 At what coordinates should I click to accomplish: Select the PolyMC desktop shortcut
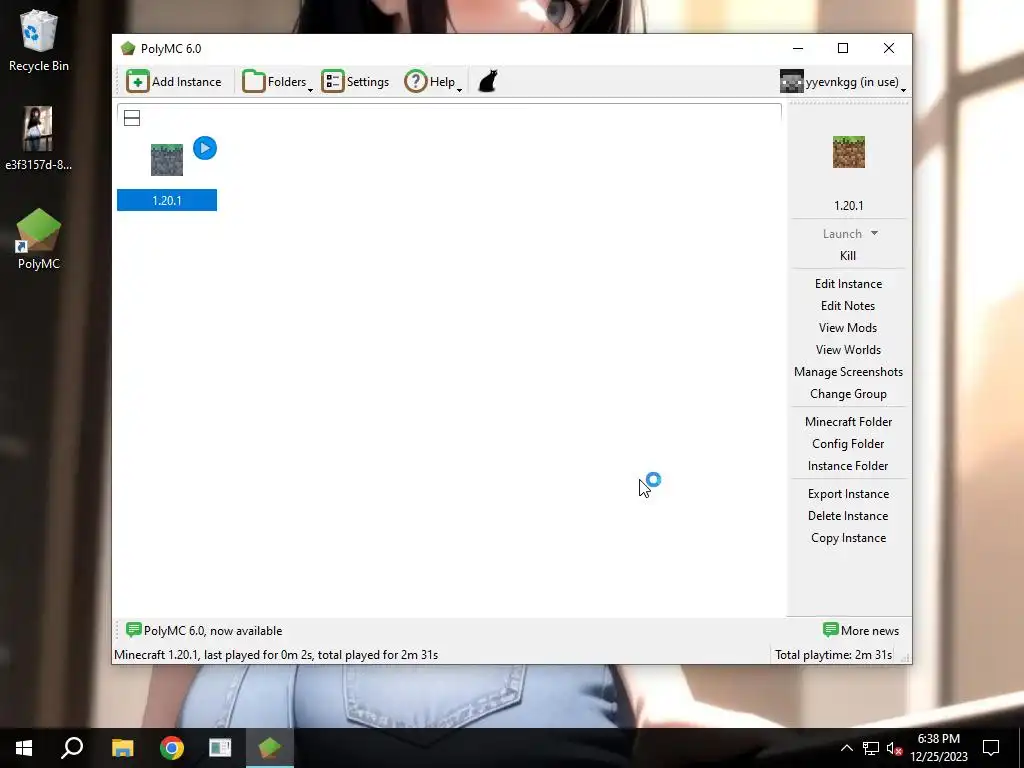coord(39,239)
